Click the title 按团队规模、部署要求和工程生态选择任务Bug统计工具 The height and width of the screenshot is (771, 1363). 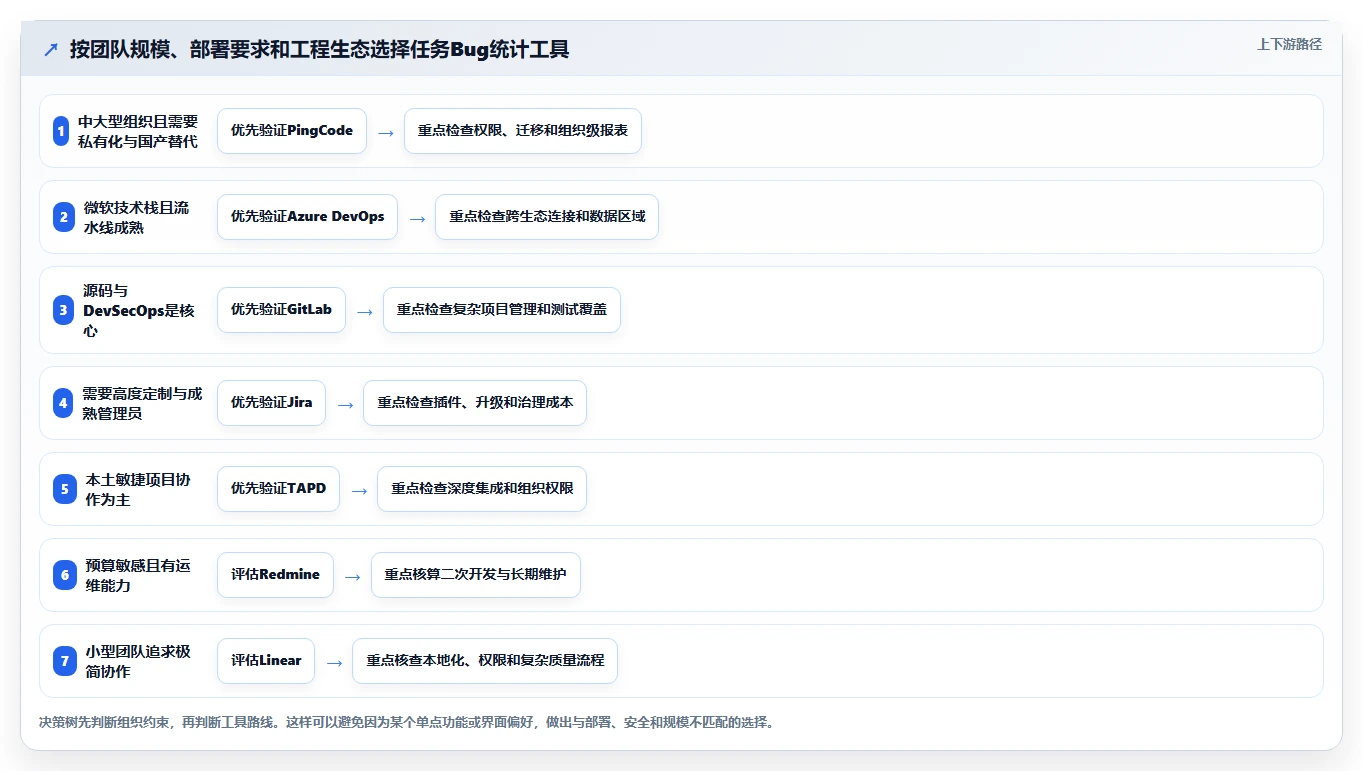coord(320,50)
